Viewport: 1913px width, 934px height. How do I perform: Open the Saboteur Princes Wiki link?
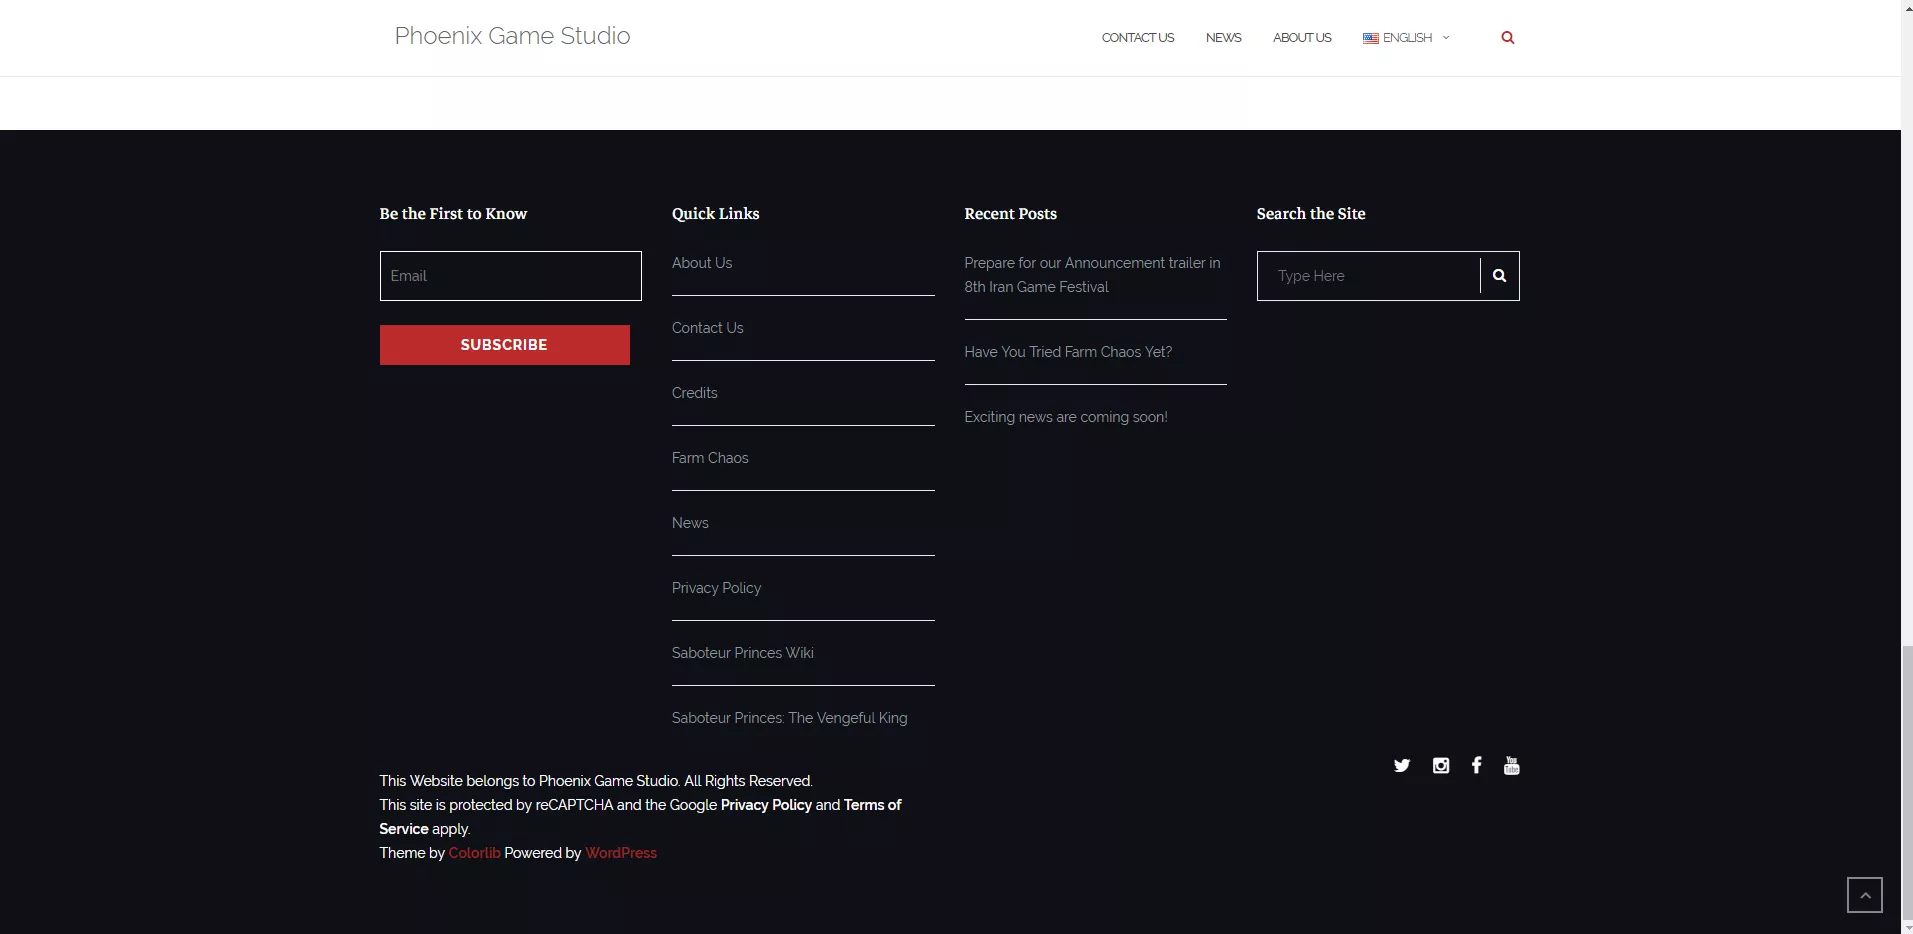pos(742,653)
